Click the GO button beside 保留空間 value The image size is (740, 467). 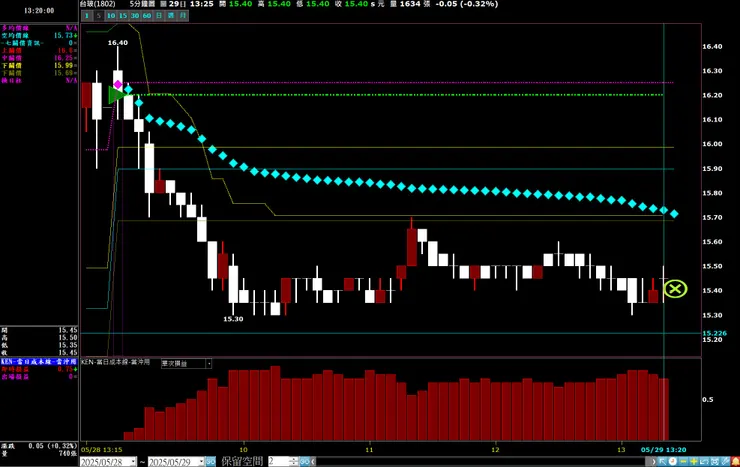(305, 462)
